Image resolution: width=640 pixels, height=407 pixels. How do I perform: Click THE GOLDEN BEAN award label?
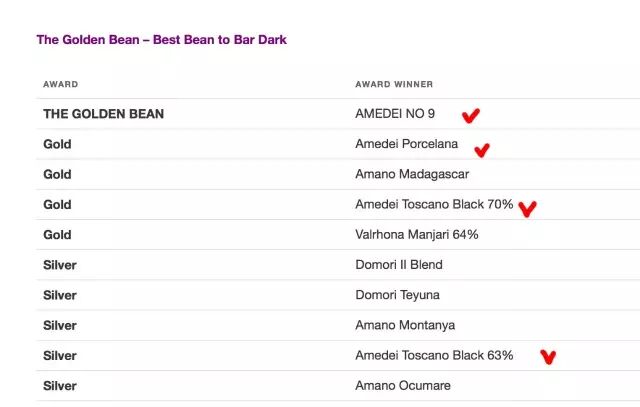[x=104, y=114]
